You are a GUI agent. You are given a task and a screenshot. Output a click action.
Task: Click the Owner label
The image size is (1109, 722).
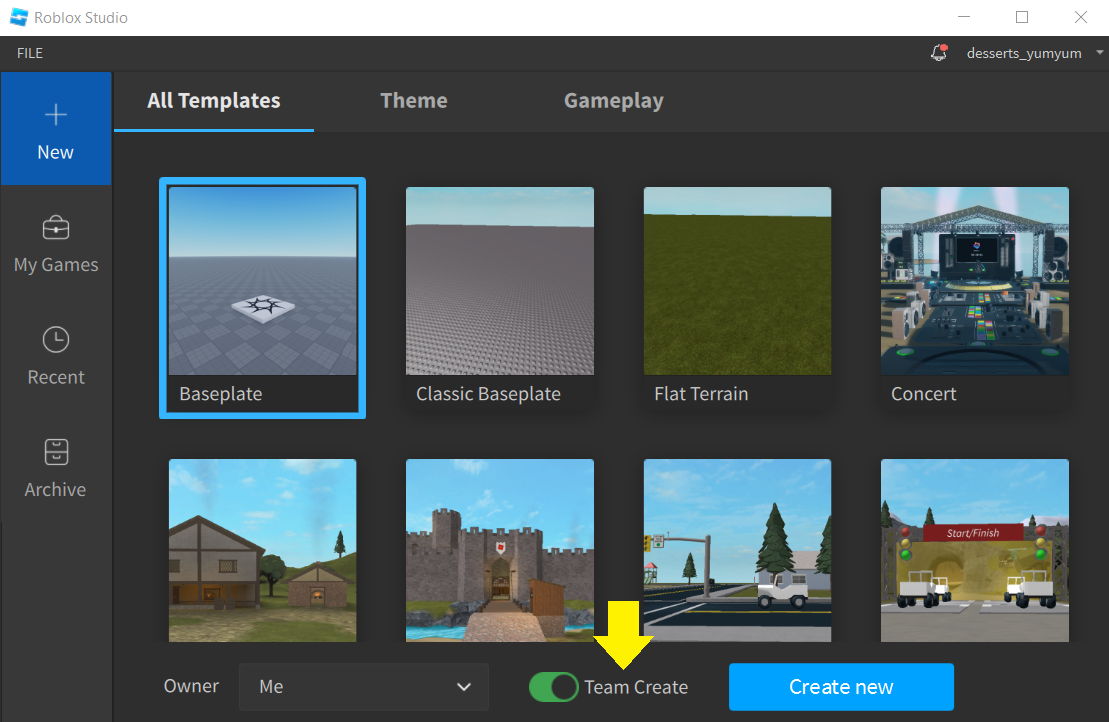191,686
